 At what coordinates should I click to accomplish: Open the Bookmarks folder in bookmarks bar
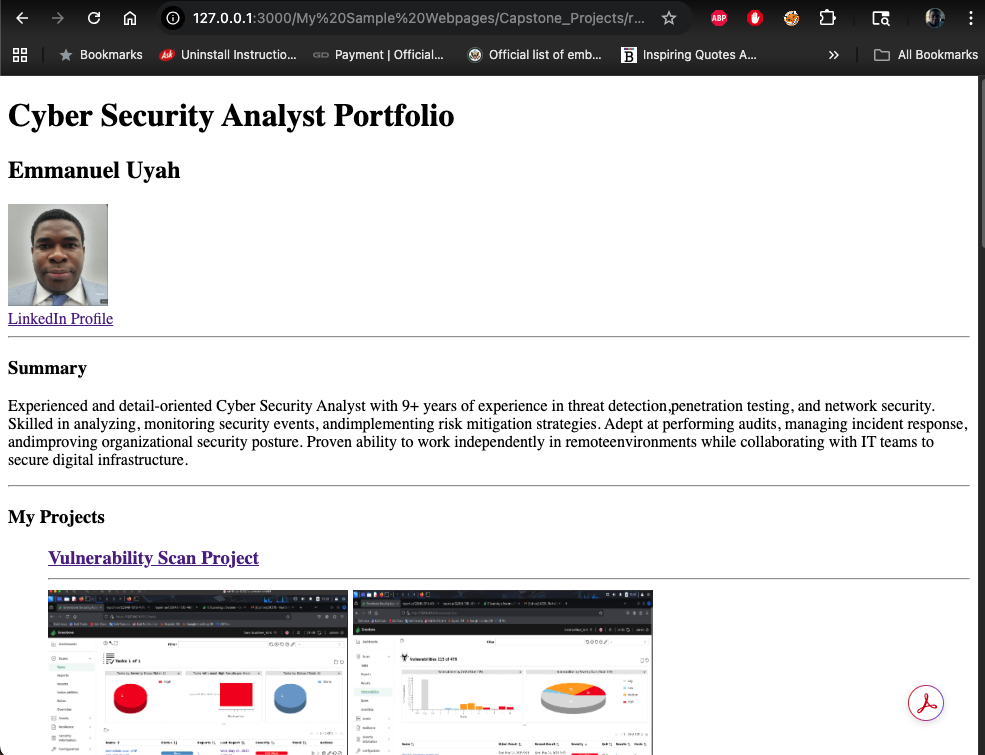click(x=101, y=55)
